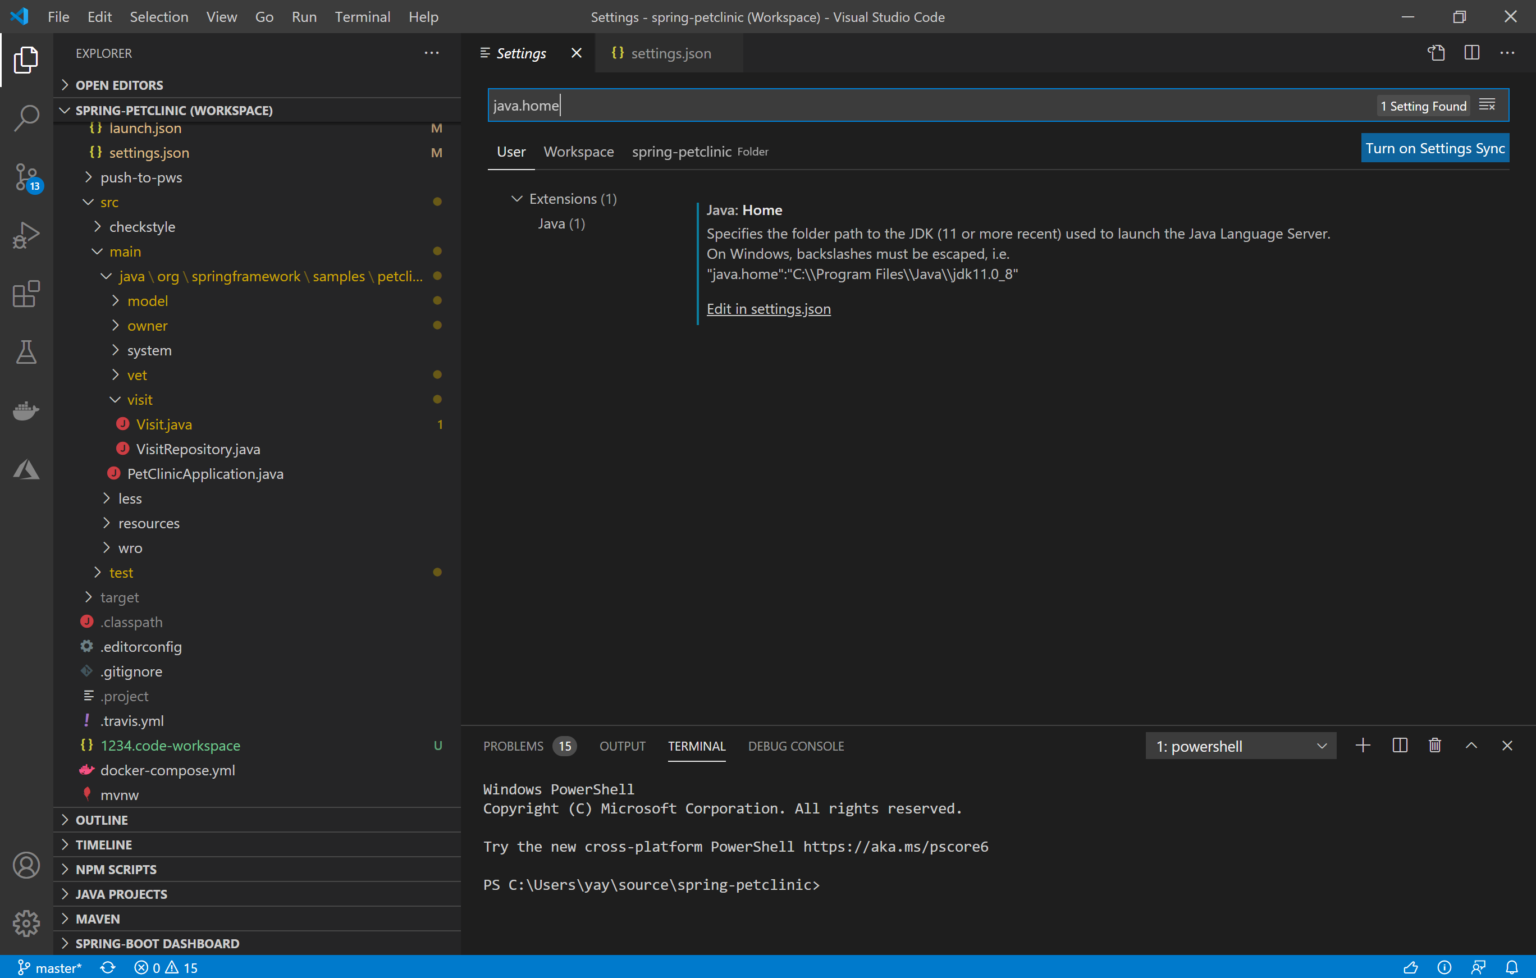Open Source Control showing 13 pending changes

[26, 177]
